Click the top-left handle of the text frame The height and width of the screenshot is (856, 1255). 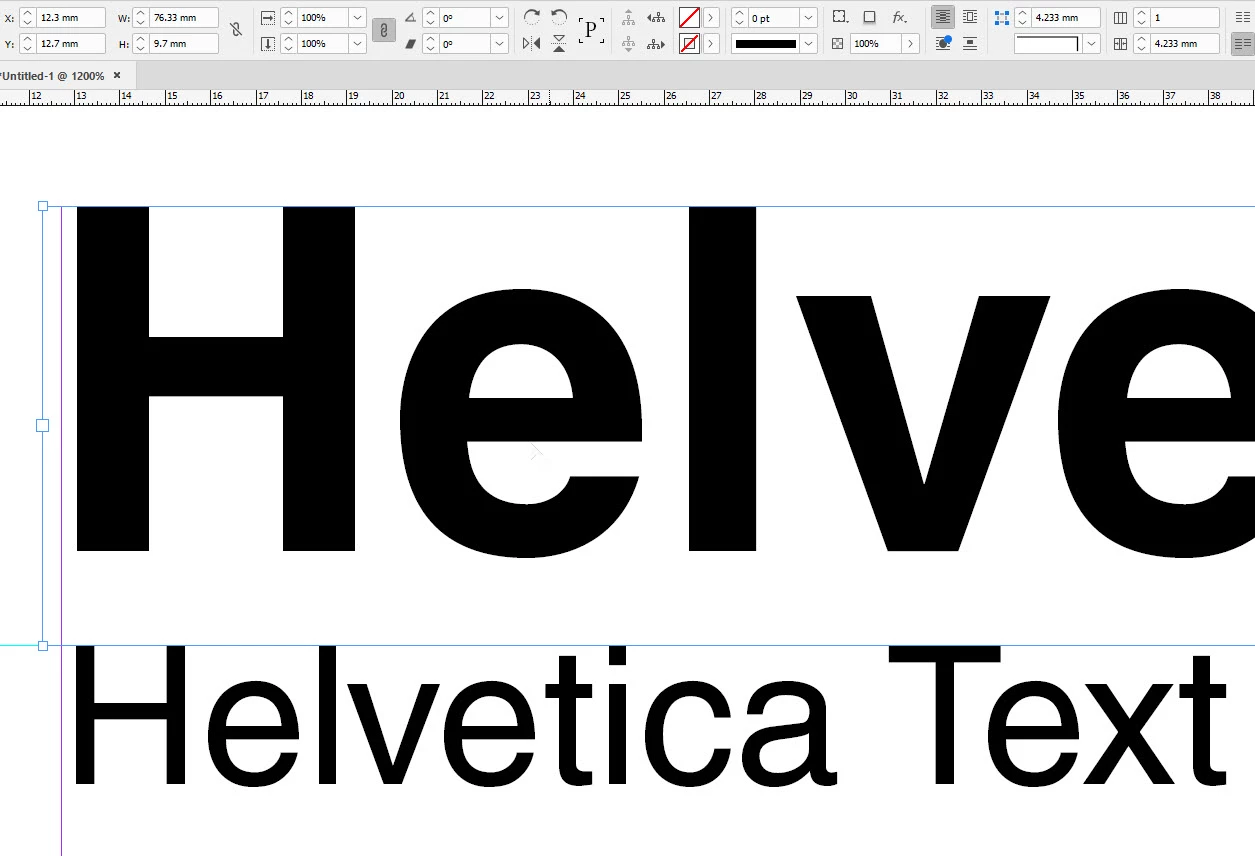tap(43, 206)
